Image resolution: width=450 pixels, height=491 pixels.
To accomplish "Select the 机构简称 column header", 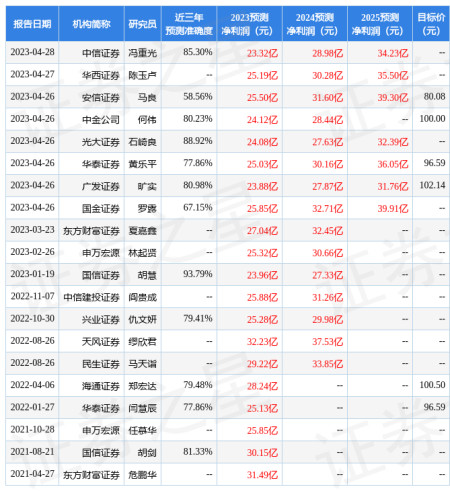I will pos(91,24).
